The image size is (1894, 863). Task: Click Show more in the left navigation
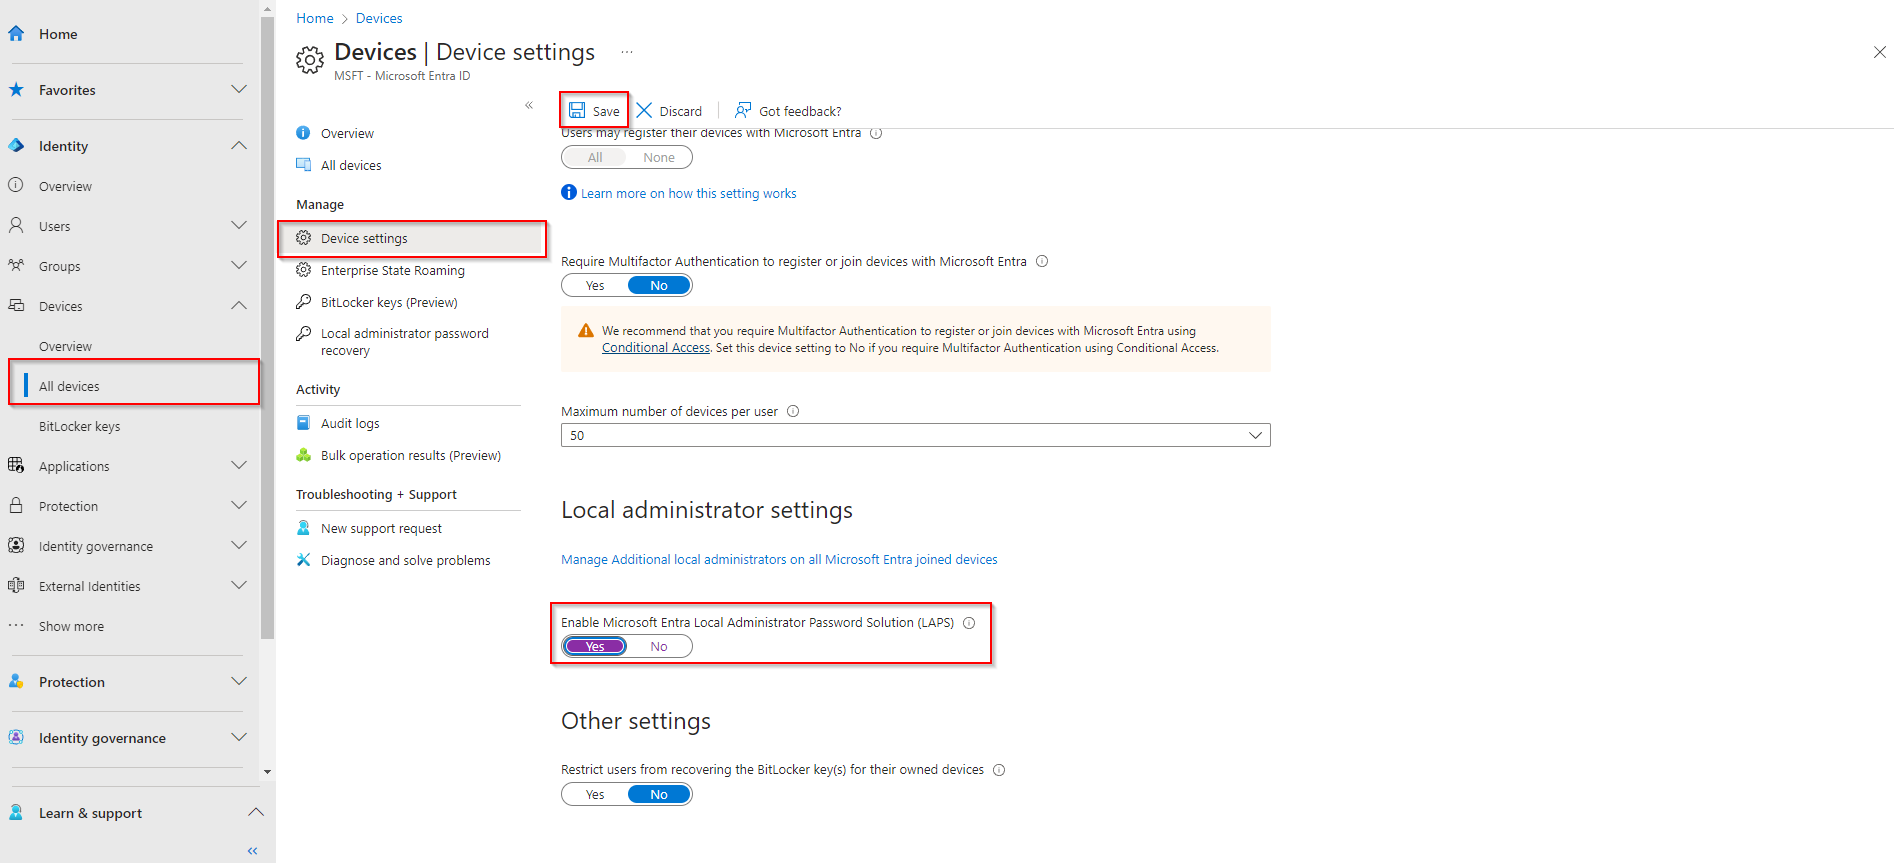[x=71, y=626]
